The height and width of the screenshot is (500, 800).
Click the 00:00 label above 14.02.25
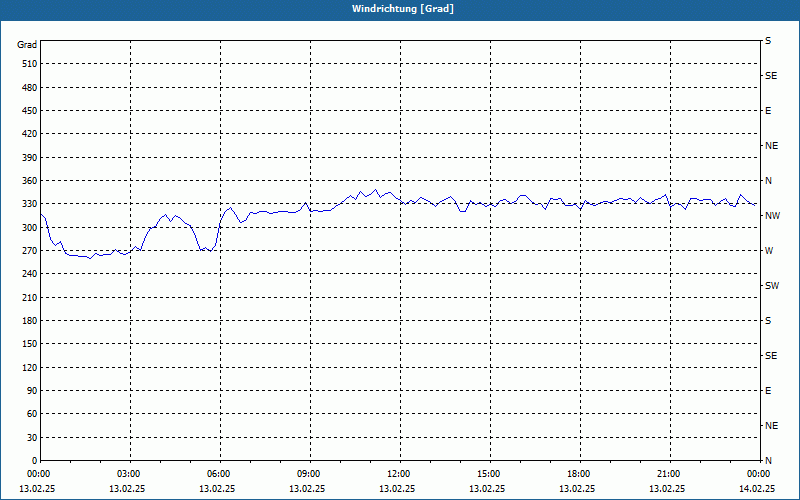[x=758, y=474]
